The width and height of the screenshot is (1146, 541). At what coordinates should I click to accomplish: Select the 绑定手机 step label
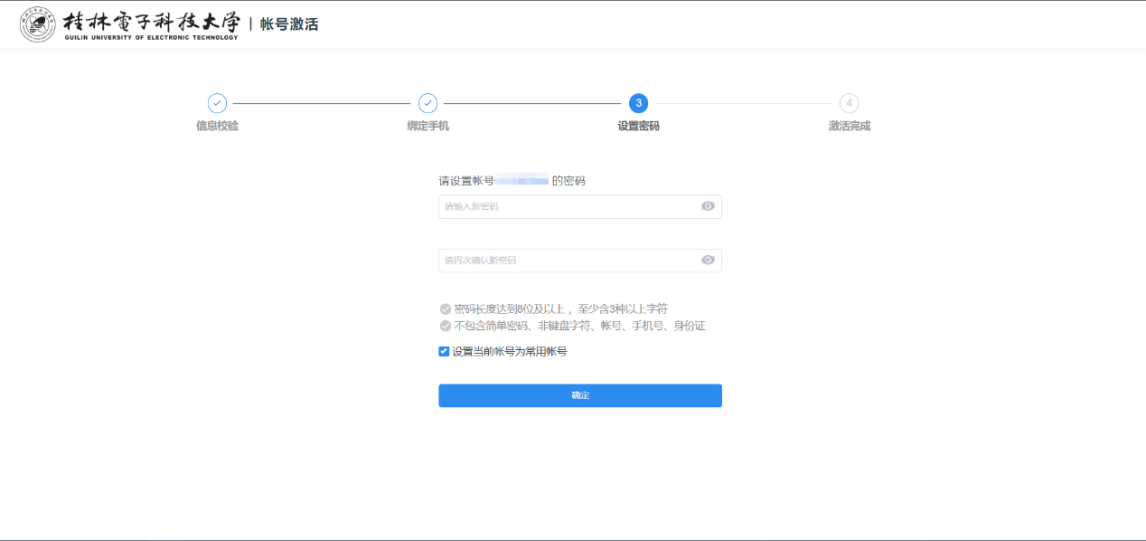point(427,126)
